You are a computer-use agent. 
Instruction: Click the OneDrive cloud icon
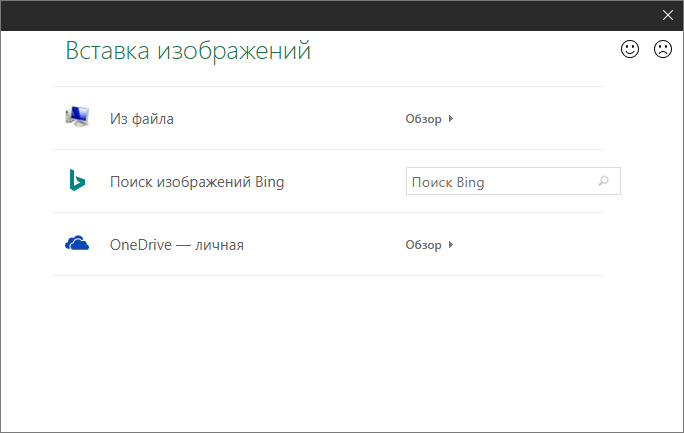(x=77, y=244)
